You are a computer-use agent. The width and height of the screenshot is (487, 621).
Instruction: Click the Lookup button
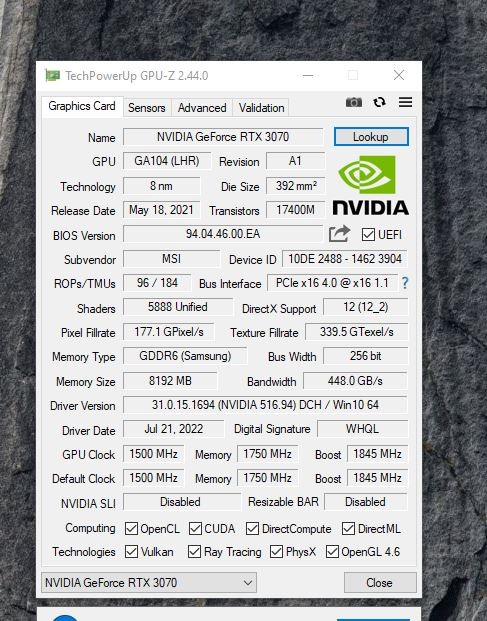[x=371, y=137]
